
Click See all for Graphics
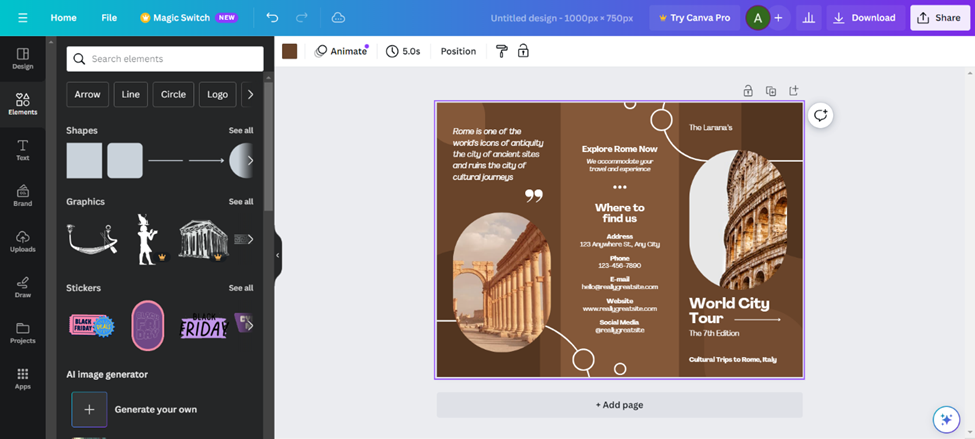tap(241, 201)
